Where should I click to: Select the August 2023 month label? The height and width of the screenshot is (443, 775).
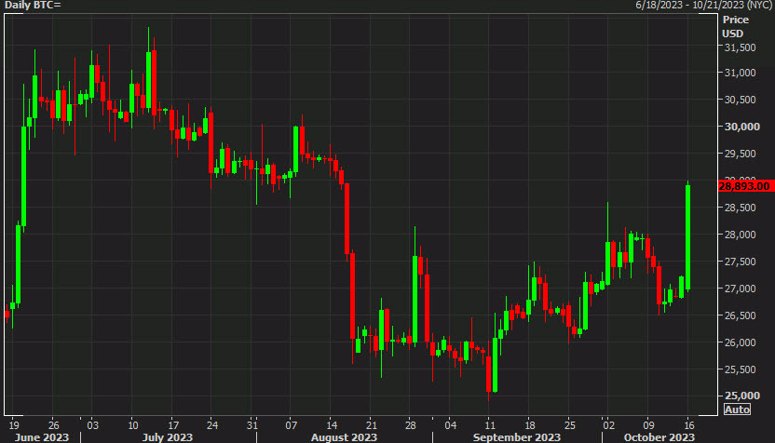(x=344, y=437)
